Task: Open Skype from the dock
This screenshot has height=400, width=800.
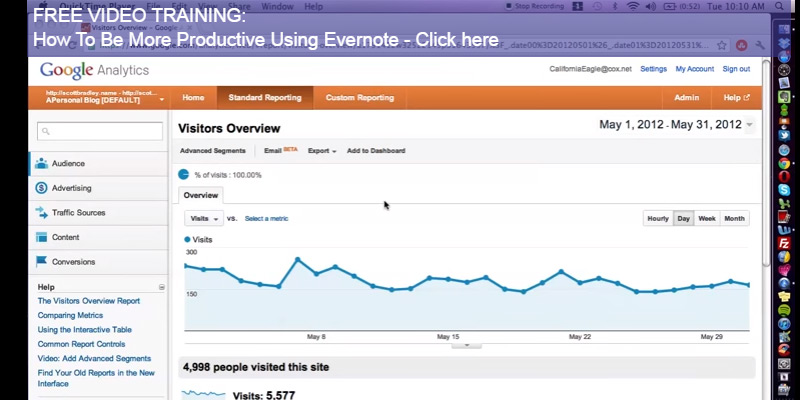Action: pyautogui.click(x=784, y=190)
